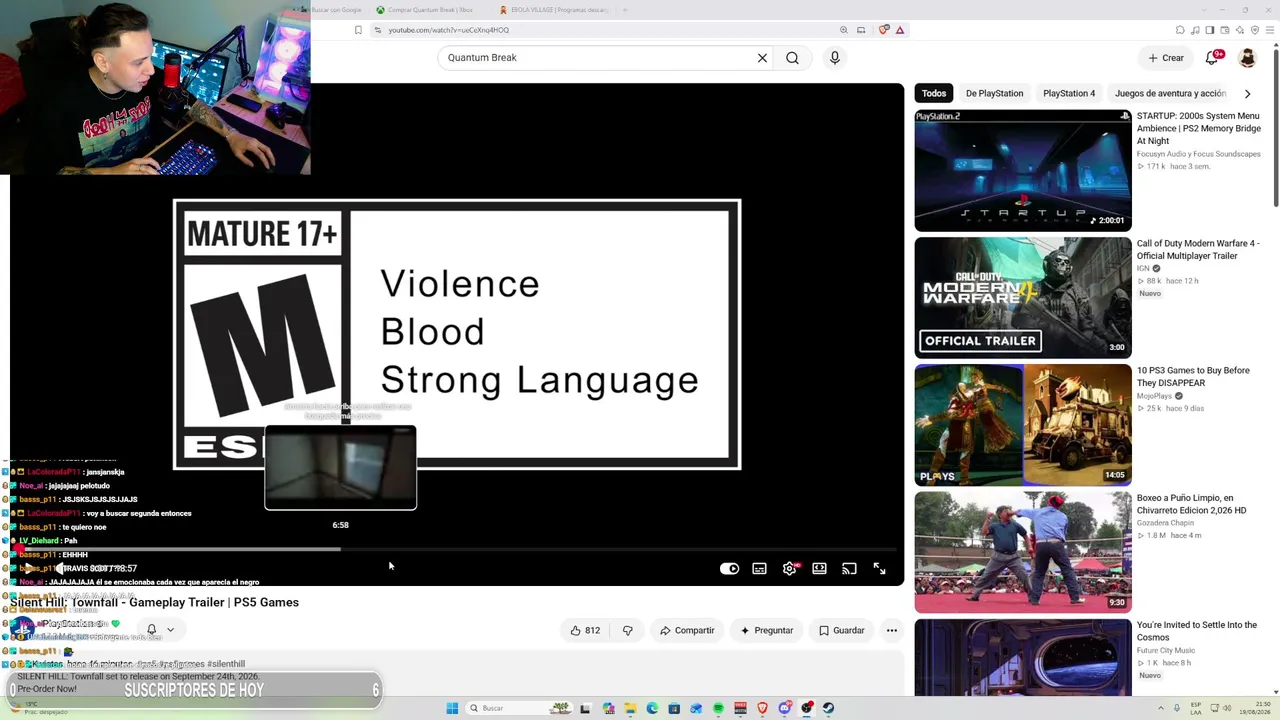Like the video with 812 likes
Image resolution: width=1280 pixels, height=720 pixels.
click(585, 631)
